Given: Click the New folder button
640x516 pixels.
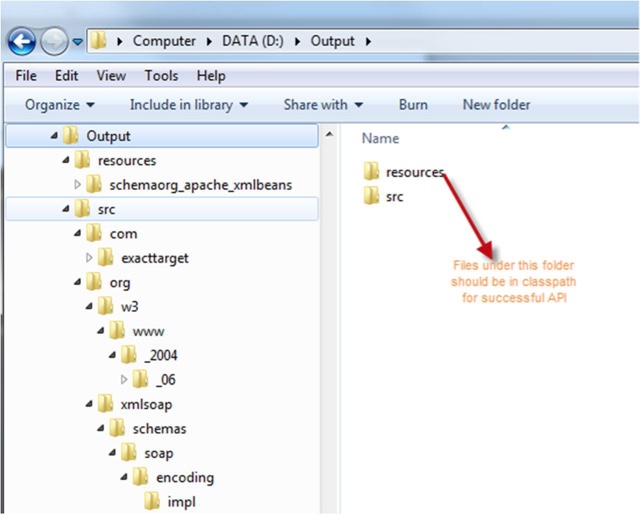Looking at the screenshot, I should (496, 105).
